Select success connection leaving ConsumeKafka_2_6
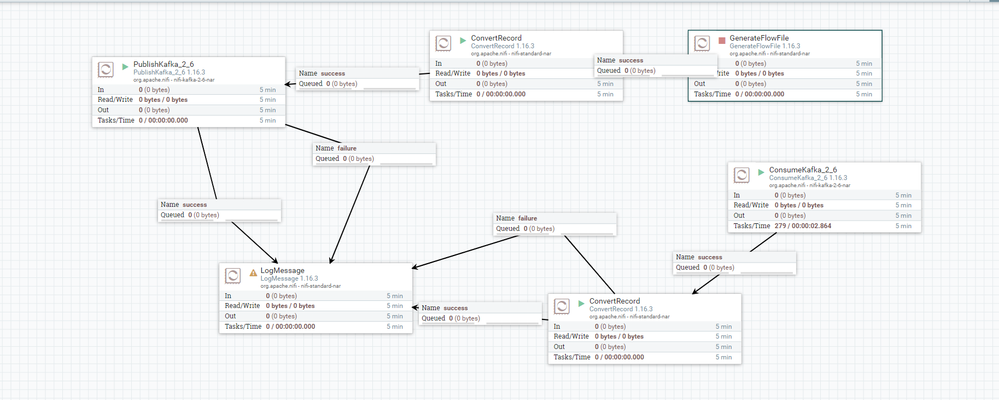Image resolution: width=999 pixels, height=400 pixels. 735,262
